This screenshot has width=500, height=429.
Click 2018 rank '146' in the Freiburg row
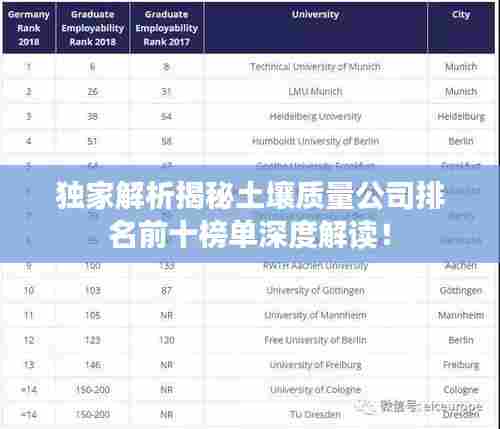tap(93, 365)
